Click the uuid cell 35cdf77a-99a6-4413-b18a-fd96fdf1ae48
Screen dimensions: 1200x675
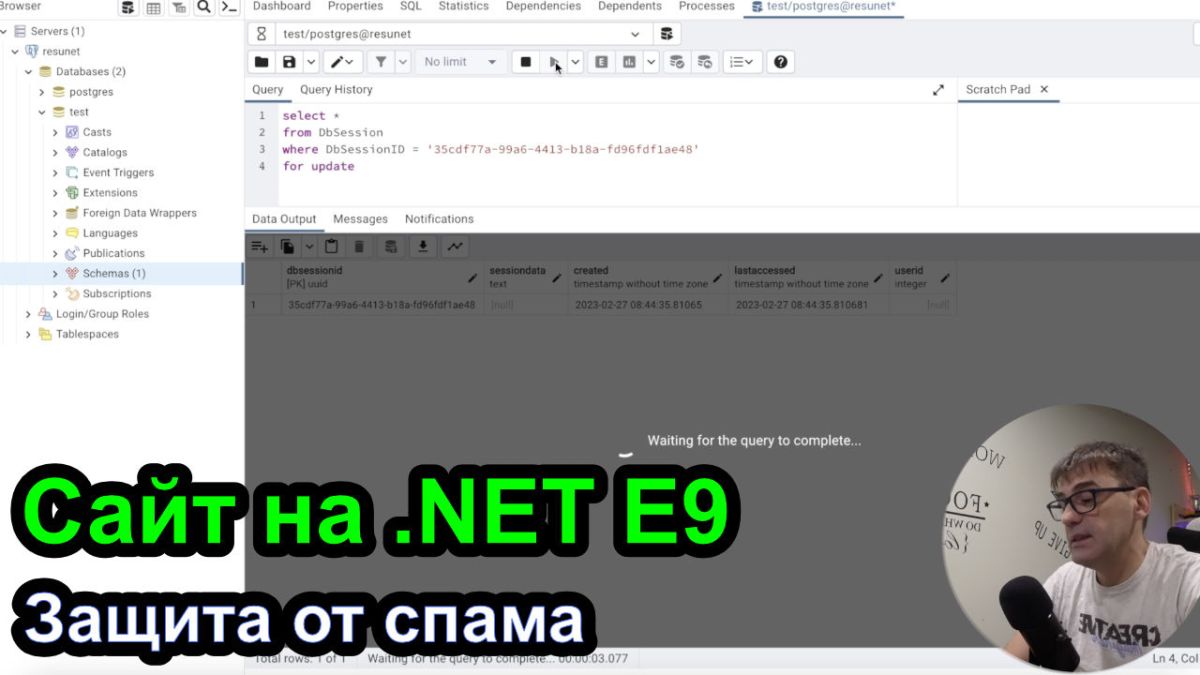pos(381,305)
